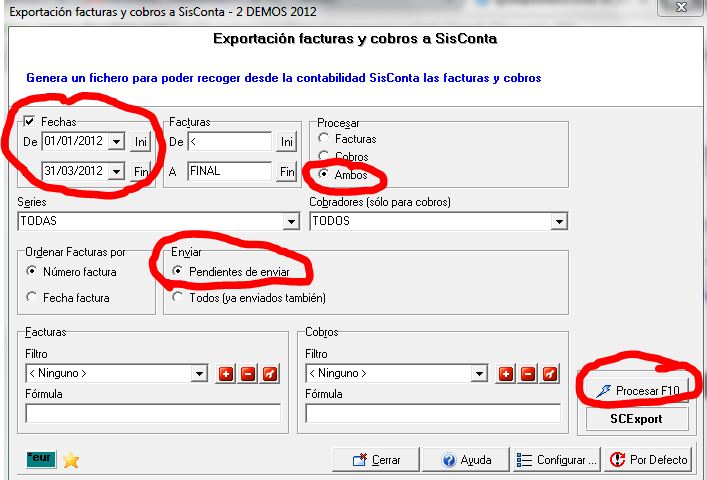
Task: Click the end date field 31/03/2012
Action: pos(75,171)
